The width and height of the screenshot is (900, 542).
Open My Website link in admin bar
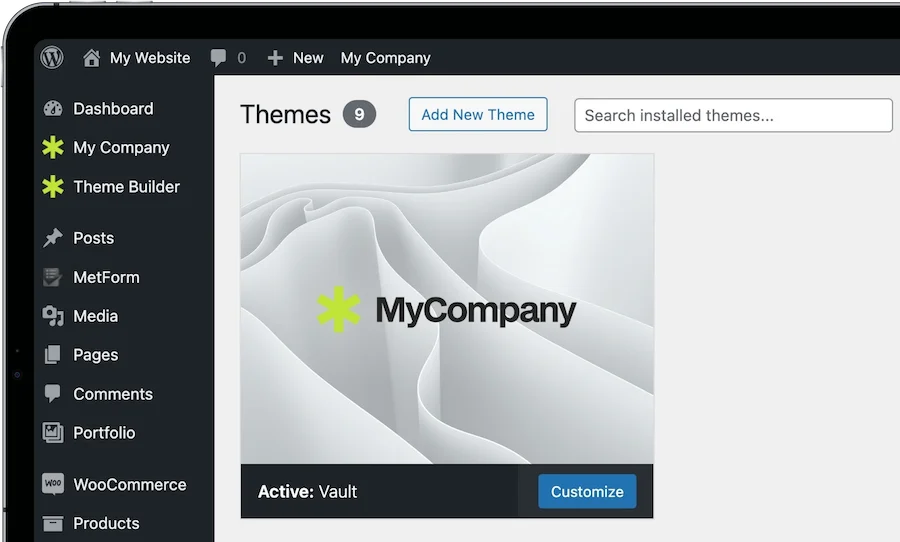pyautogui.click(x=150, y=58)
